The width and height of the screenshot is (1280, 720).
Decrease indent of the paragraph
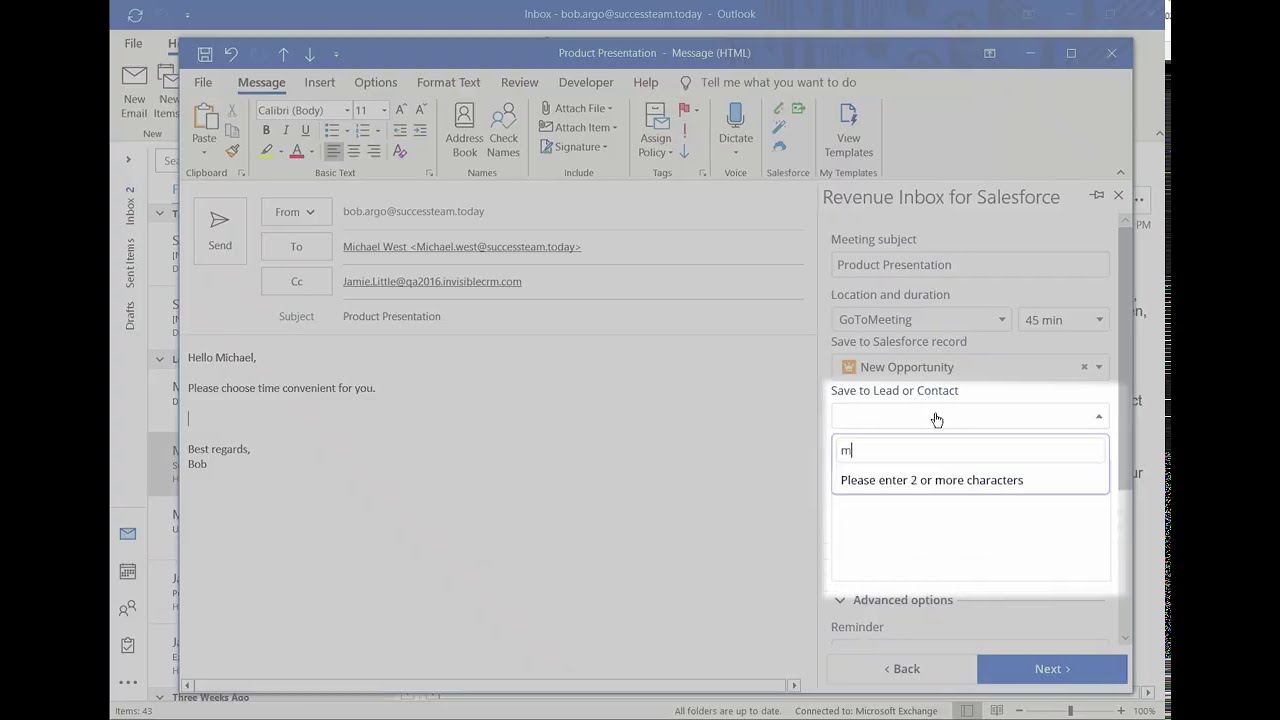400,130
